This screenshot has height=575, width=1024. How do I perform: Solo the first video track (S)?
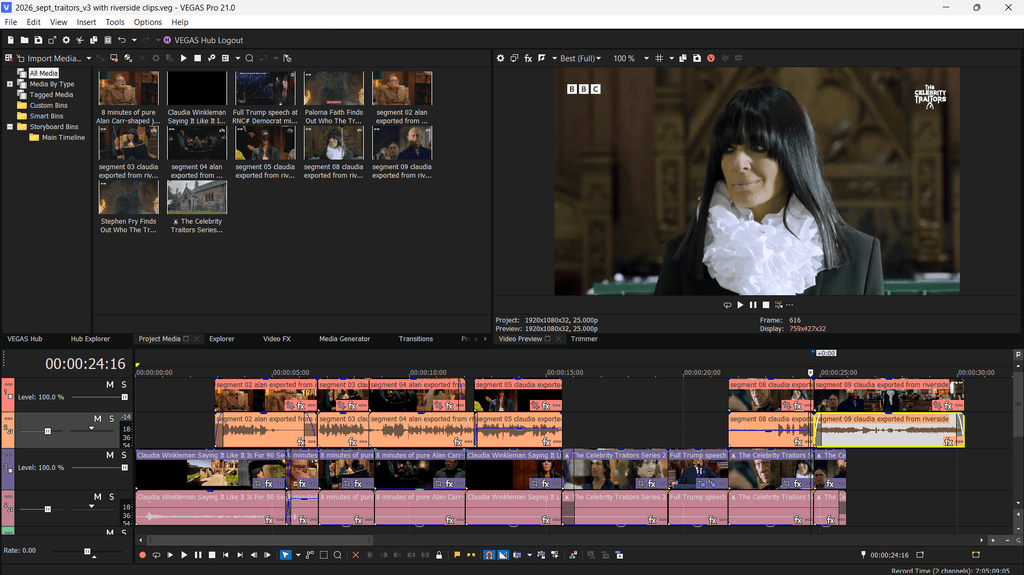point(123,385)
